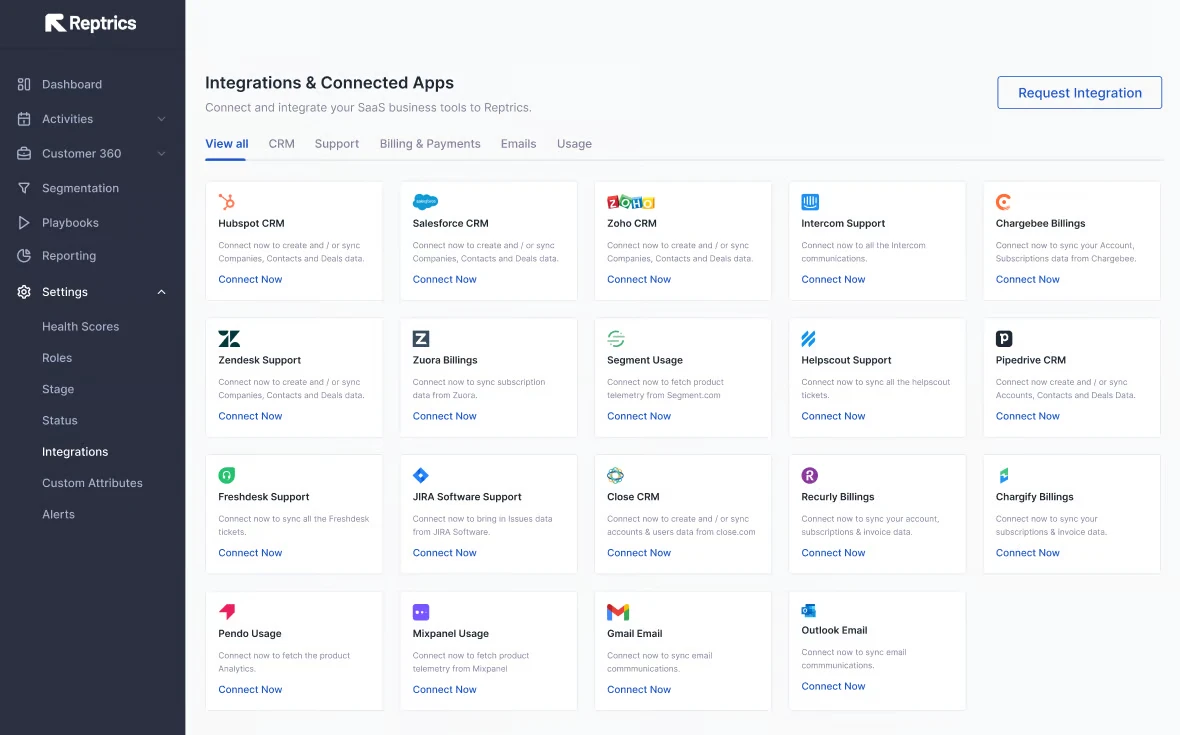This screenshot has height=735, width=1180.
Task: Click the Hubspot CRM logo icon
Action: coord(227,202)
